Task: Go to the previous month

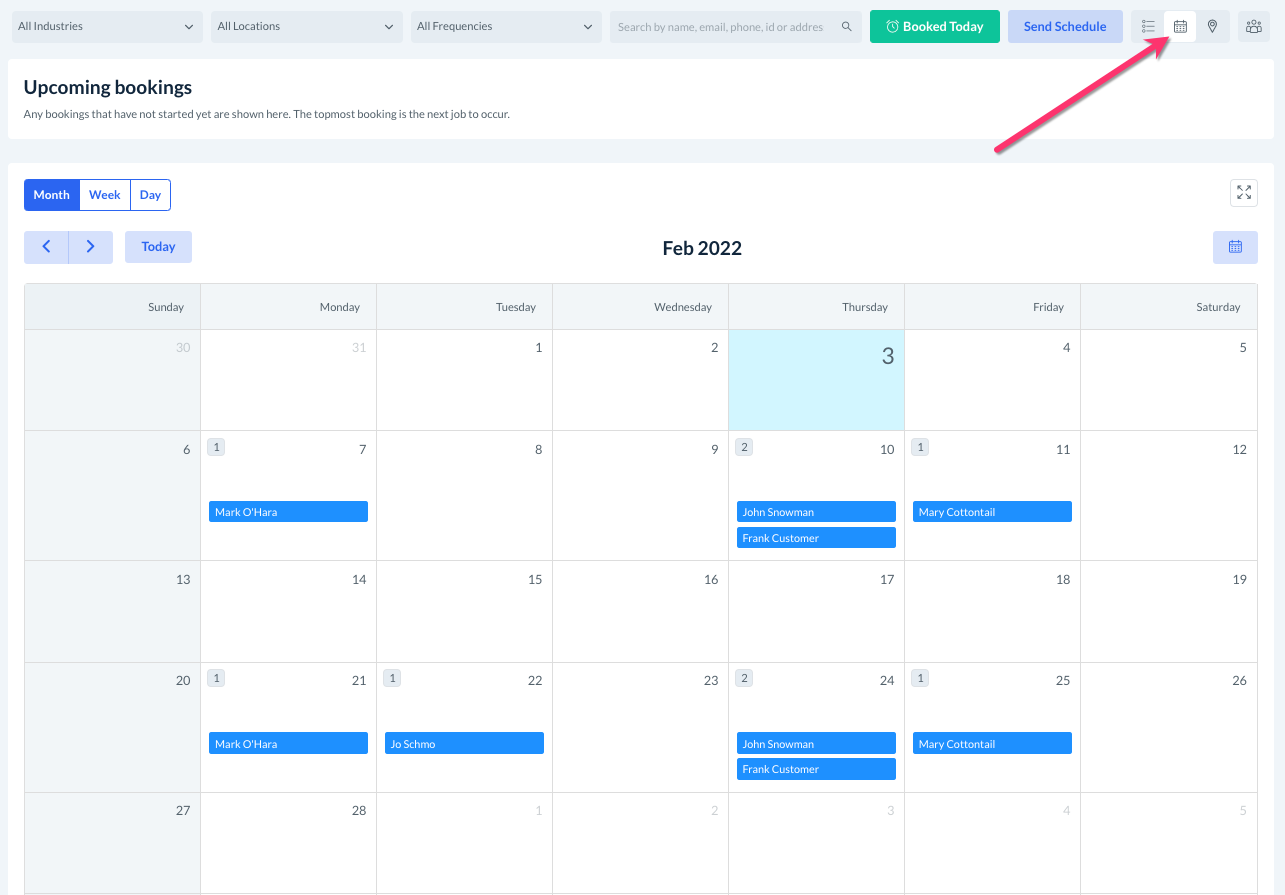Action: [46, 247]
